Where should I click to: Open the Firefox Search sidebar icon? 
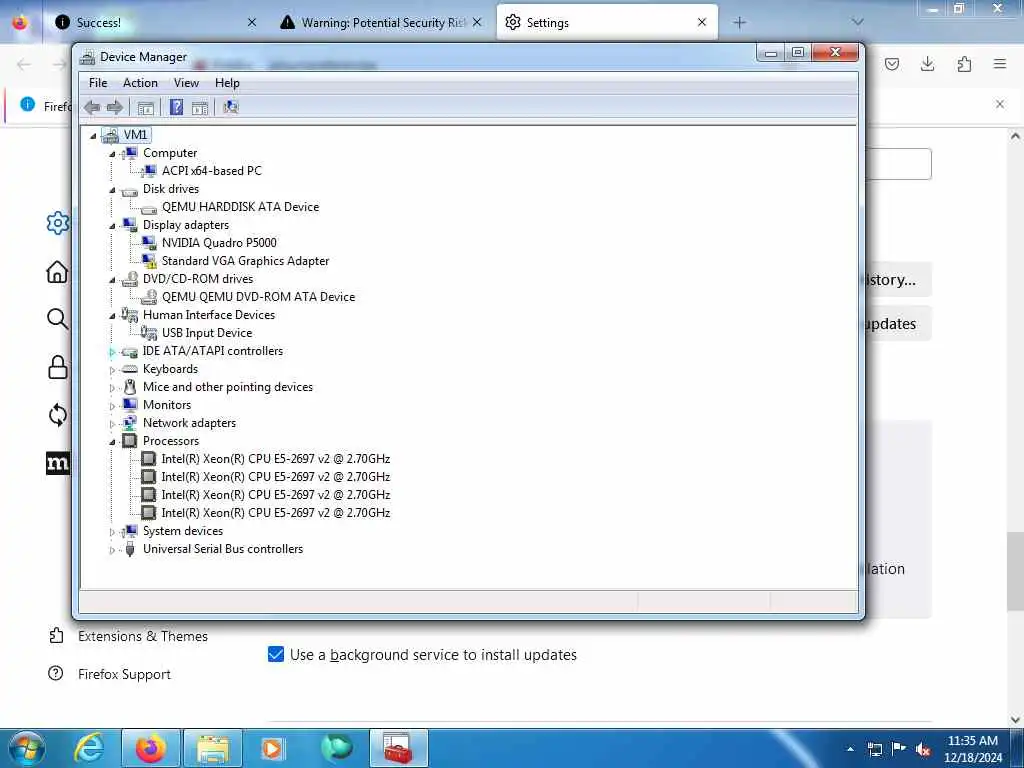[x=57, y=319]
